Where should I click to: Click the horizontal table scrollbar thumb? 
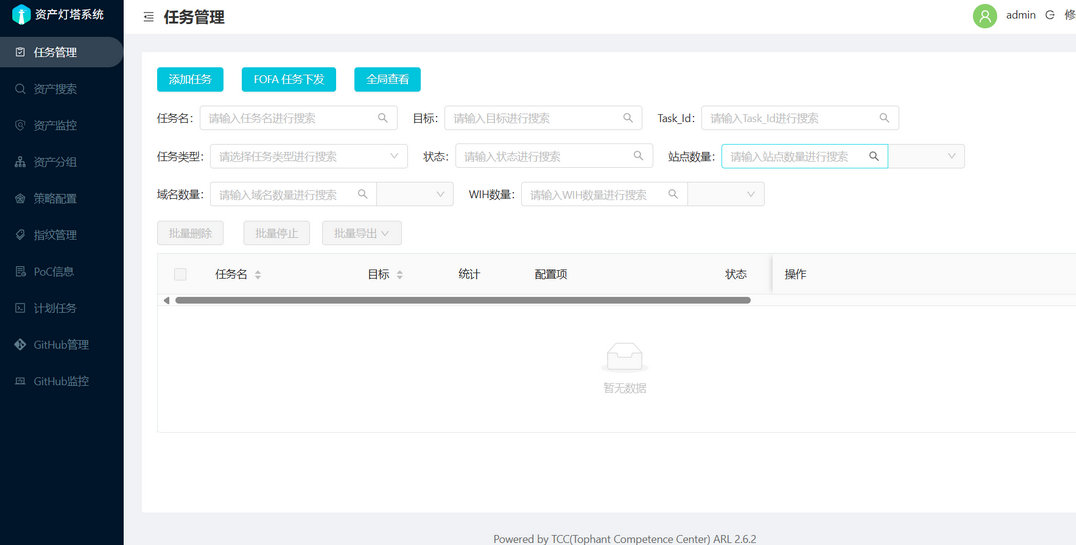463,300
